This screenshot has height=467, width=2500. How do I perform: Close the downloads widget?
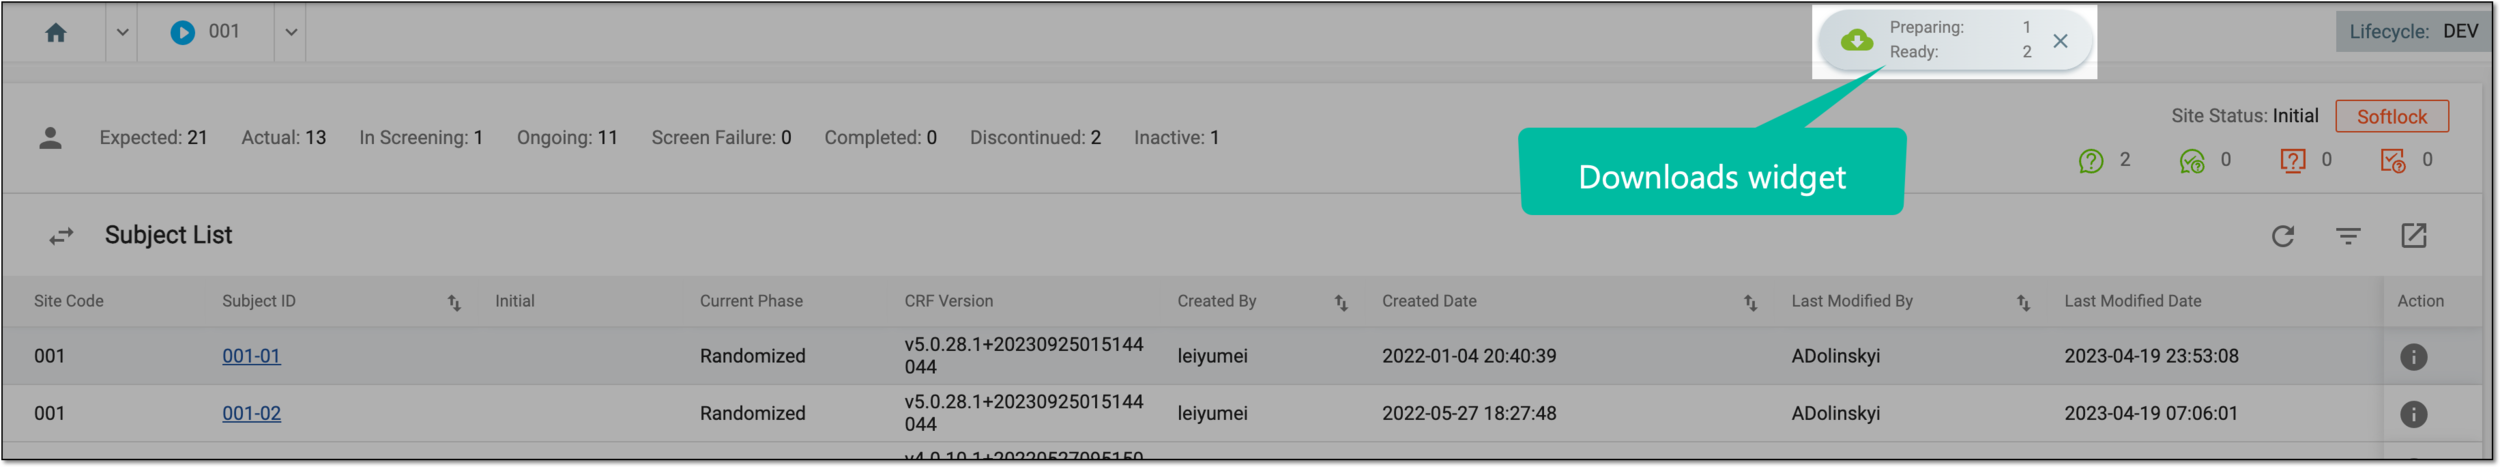(x=2061, y=41)
